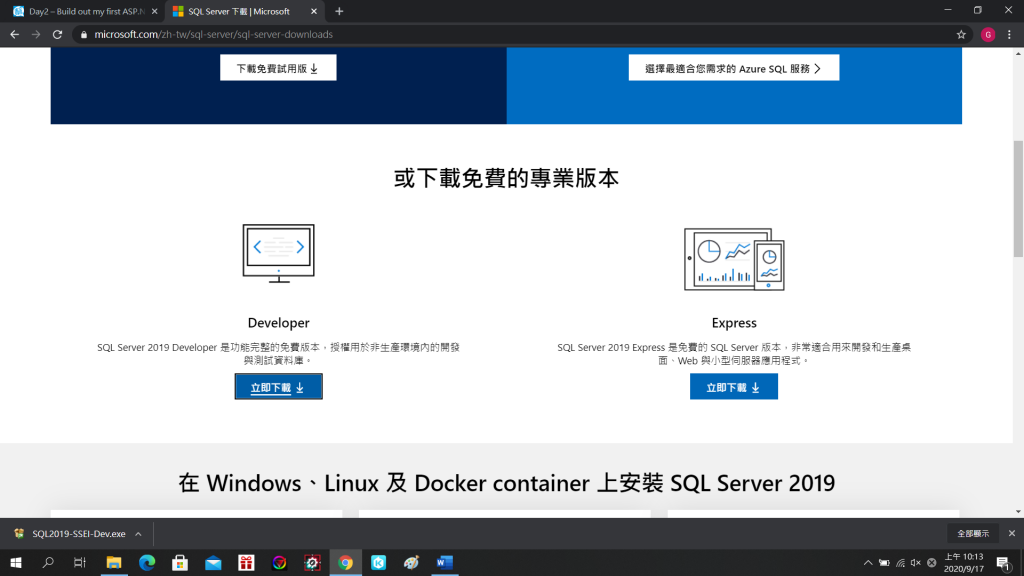Launch File Explorer from taskbar
1024x576 pixels.
114,562
